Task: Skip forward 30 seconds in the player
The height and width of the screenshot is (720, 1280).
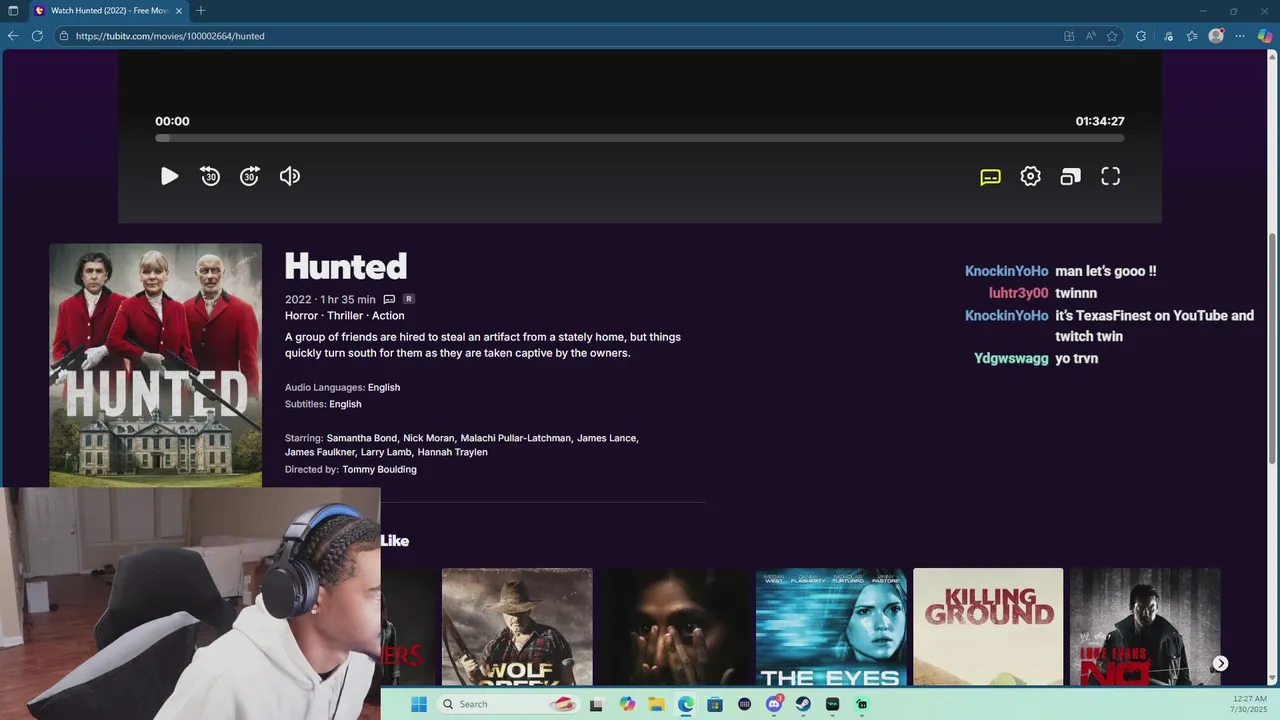Action: [x=250, y=176]
